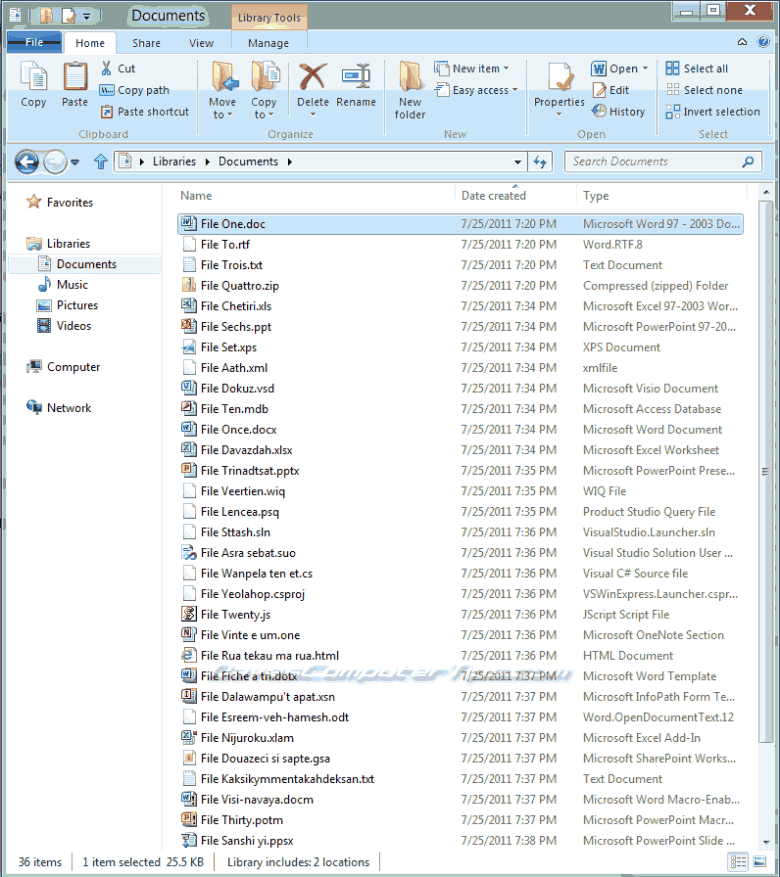Viewport: 780px width, 877px height.
Task: Click Invert selection
Action: pyautogui.click(x=713, y=111)
